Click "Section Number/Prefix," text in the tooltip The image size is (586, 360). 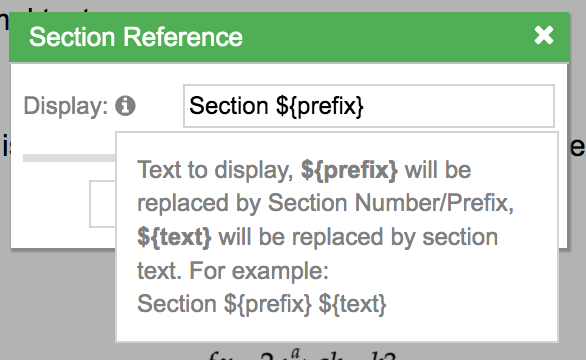[391, 204]
